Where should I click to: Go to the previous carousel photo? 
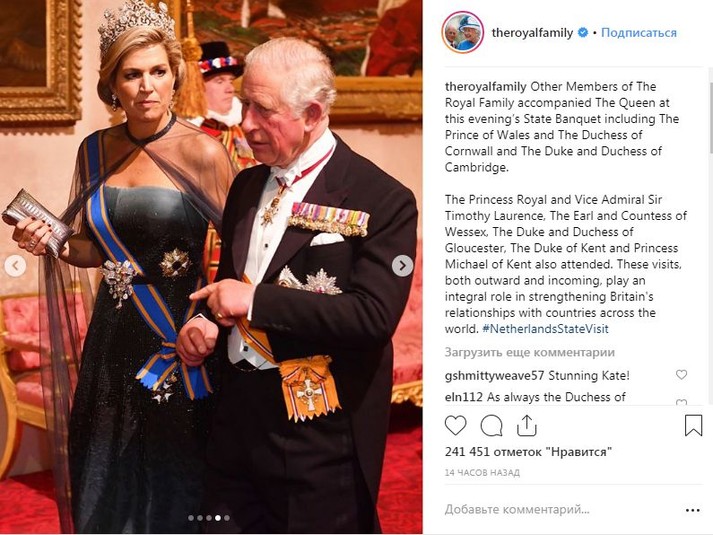click(x=15, y=266)
